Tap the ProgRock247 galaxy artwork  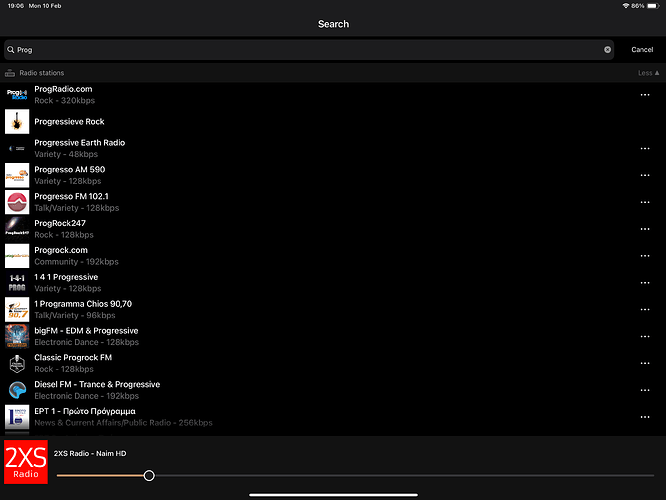click(x=17, y=229)
